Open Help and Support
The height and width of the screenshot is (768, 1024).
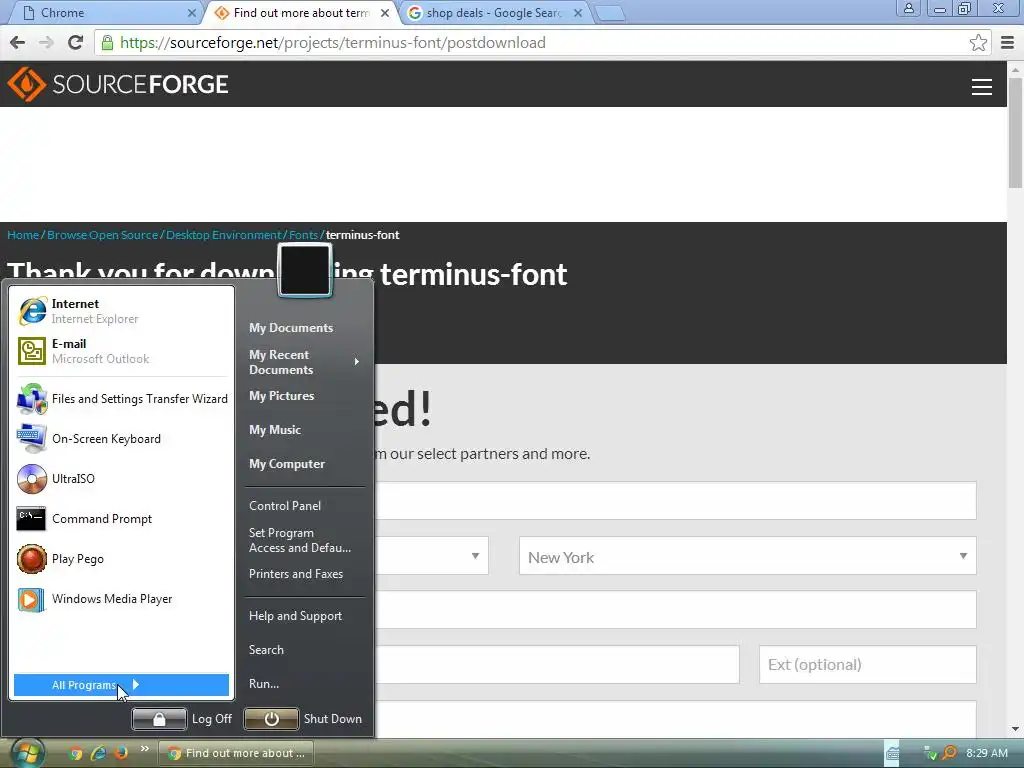point(295,616)
